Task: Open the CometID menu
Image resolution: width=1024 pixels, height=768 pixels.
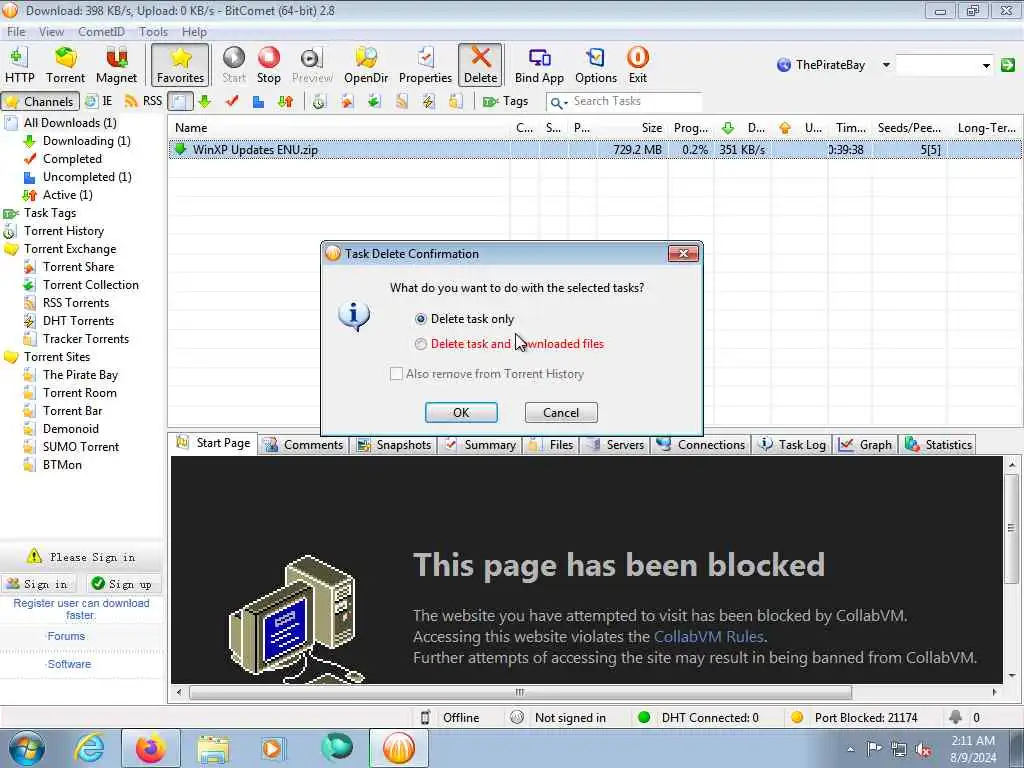Action: pyautogui.click(x=101, y=31)
